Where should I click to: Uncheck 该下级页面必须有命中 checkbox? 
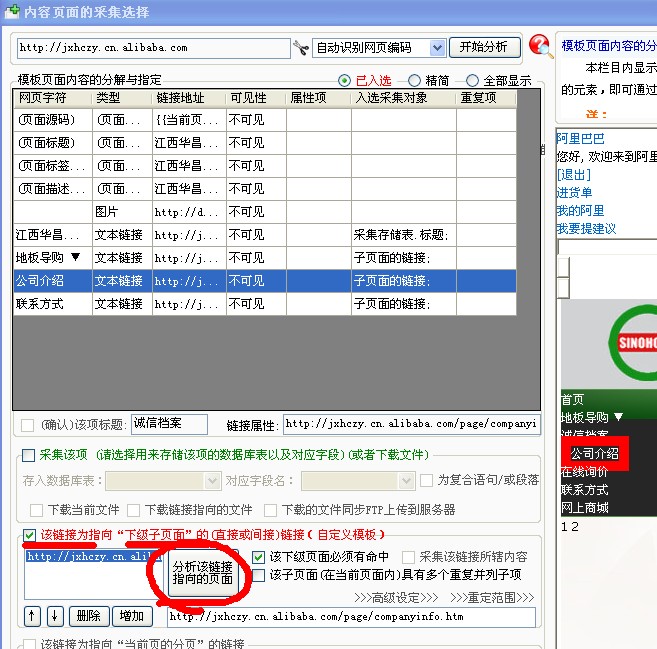point(259,557)
